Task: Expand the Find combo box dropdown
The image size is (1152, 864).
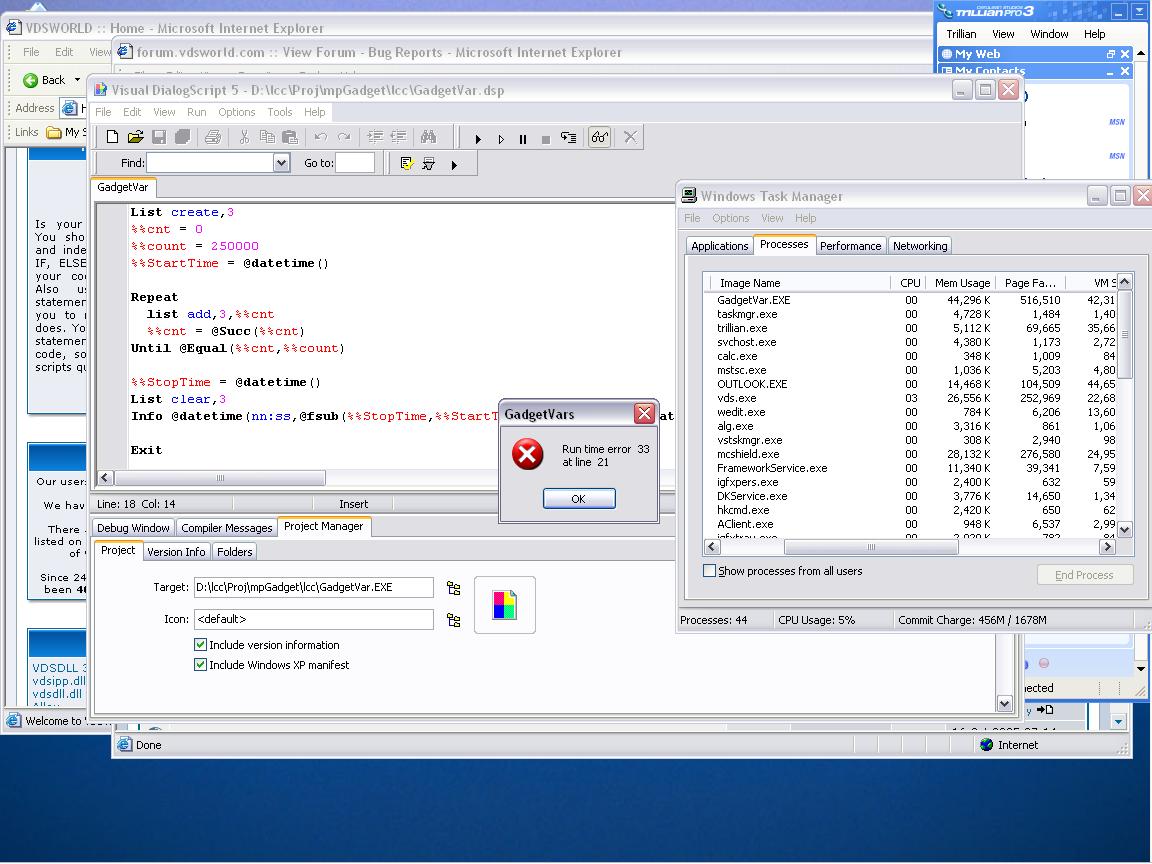Action: 281,162
